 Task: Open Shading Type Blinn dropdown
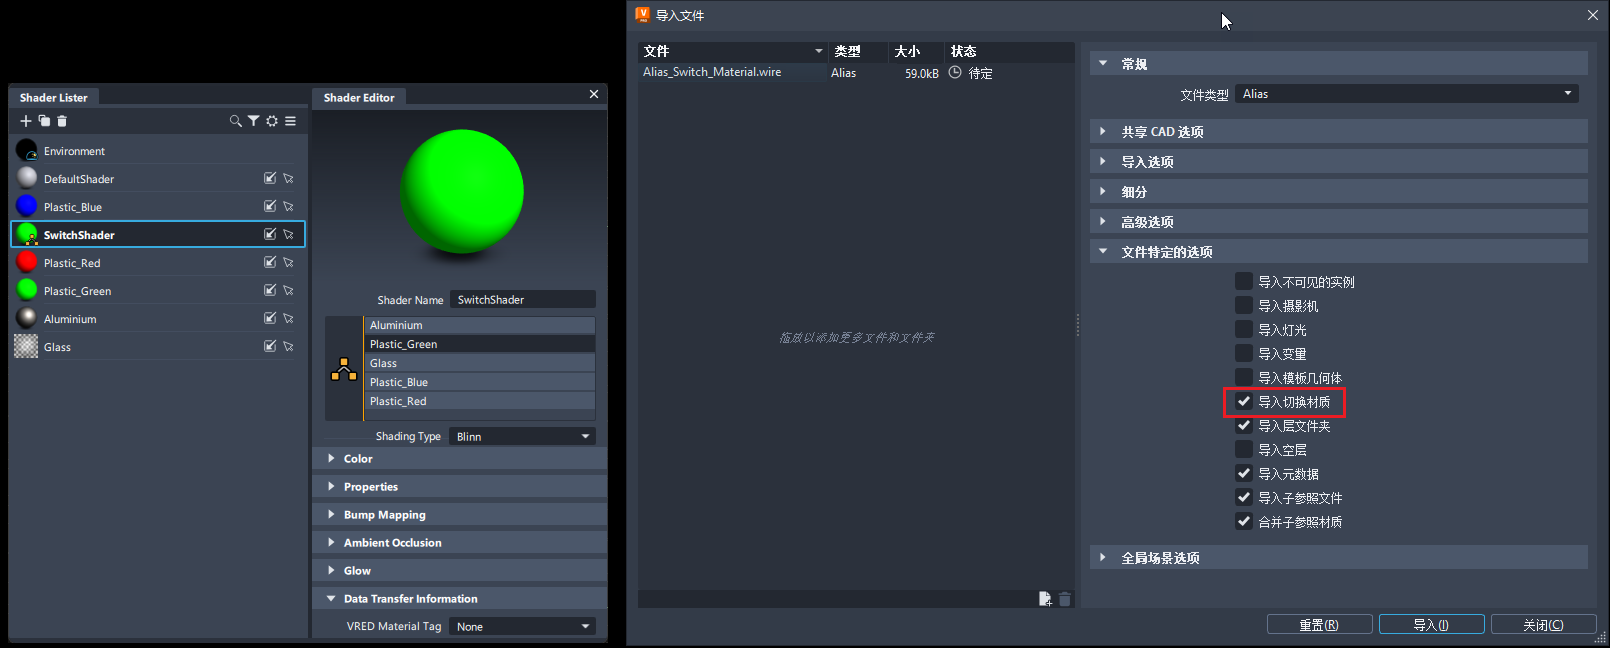(522, 436)
